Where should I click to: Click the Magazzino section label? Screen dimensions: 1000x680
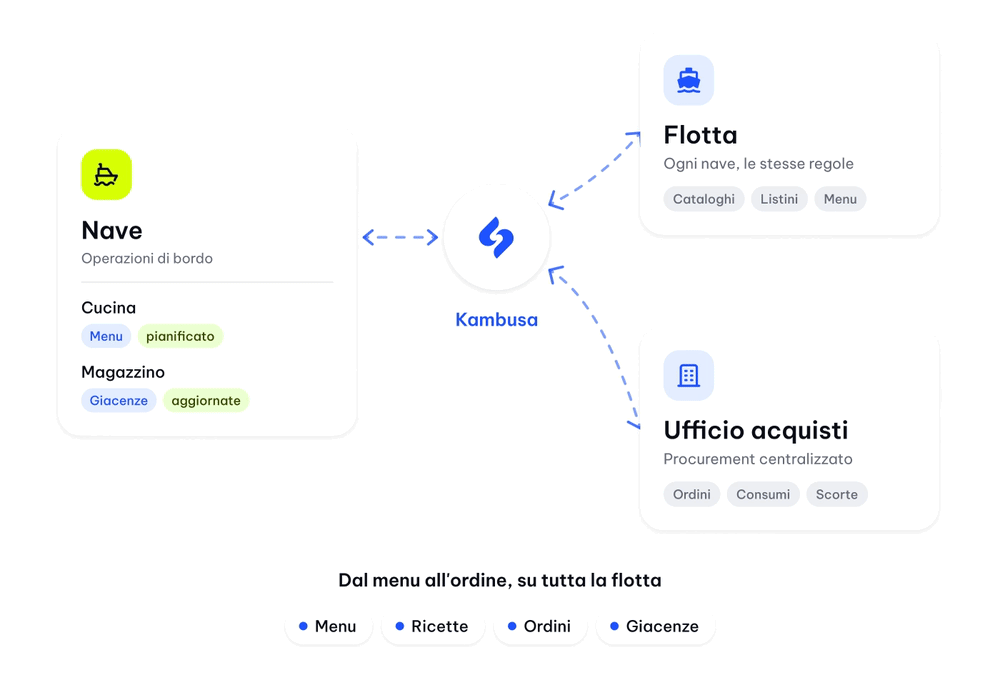(123, 372)
